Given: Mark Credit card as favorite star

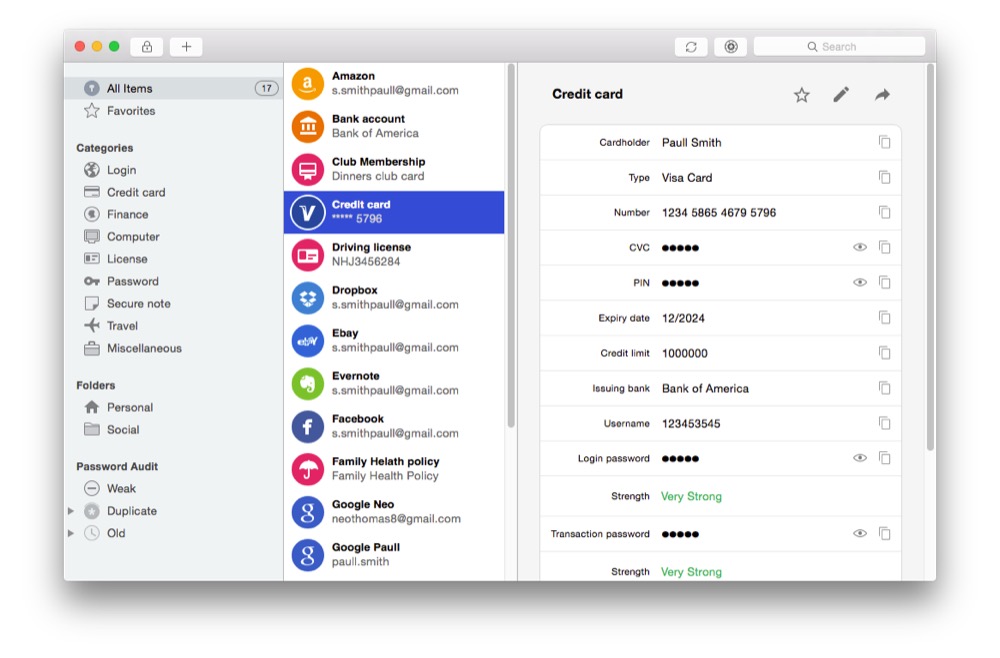Looking at the screenshot, I should pyautogui.click(x=801, y=95).
